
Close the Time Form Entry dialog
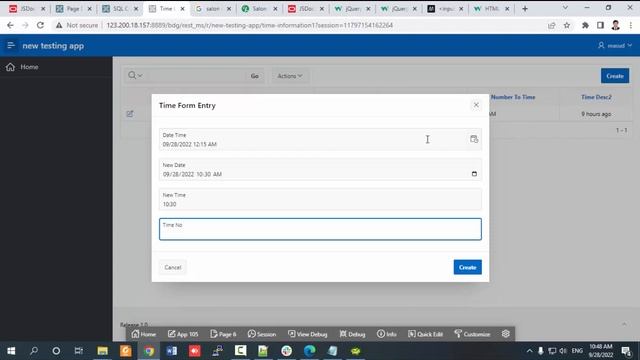(476, 105)
